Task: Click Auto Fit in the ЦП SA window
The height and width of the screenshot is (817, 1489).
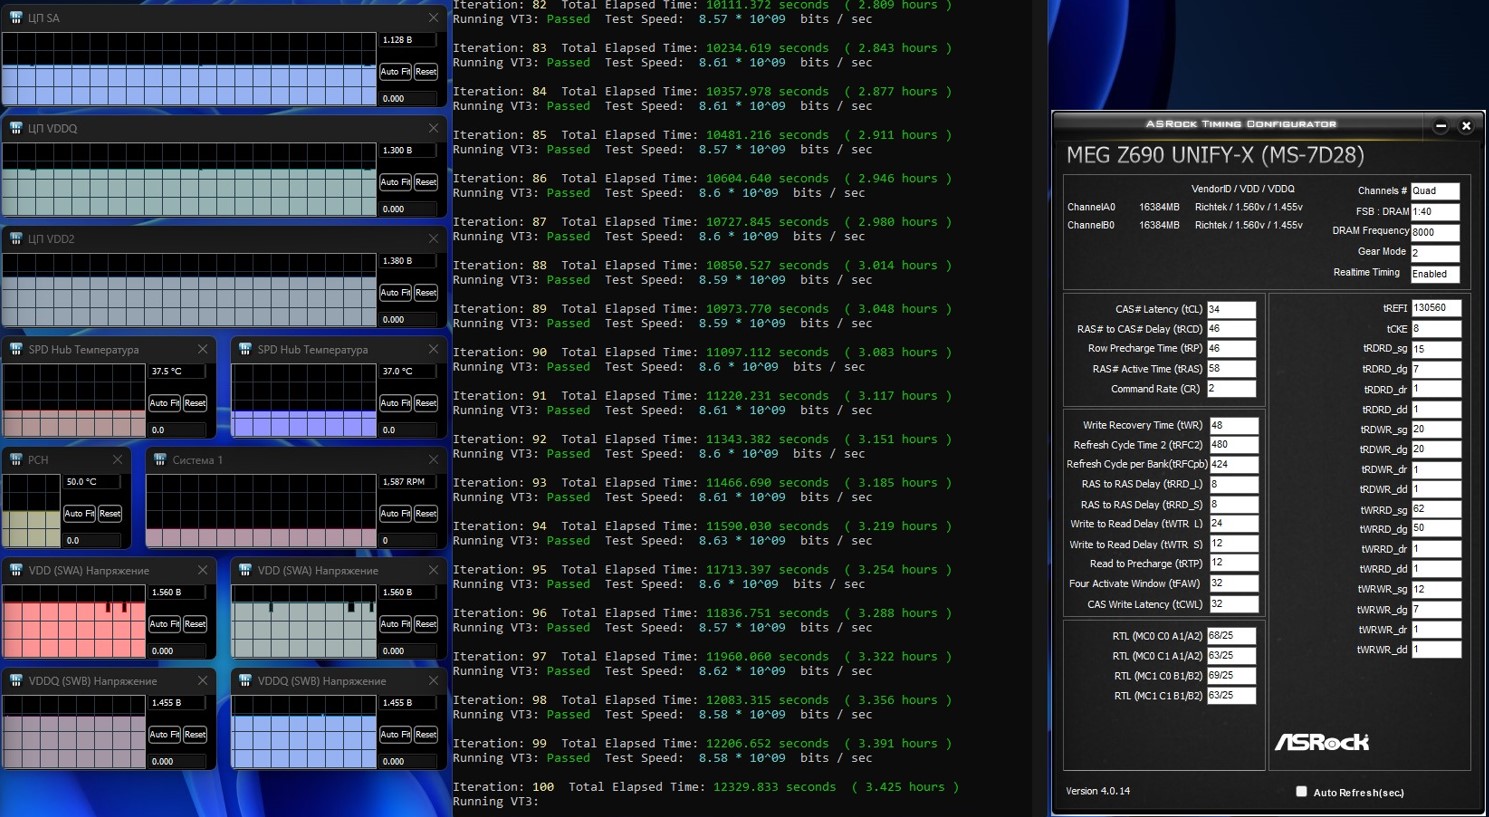Action: [x=395, y=72]
